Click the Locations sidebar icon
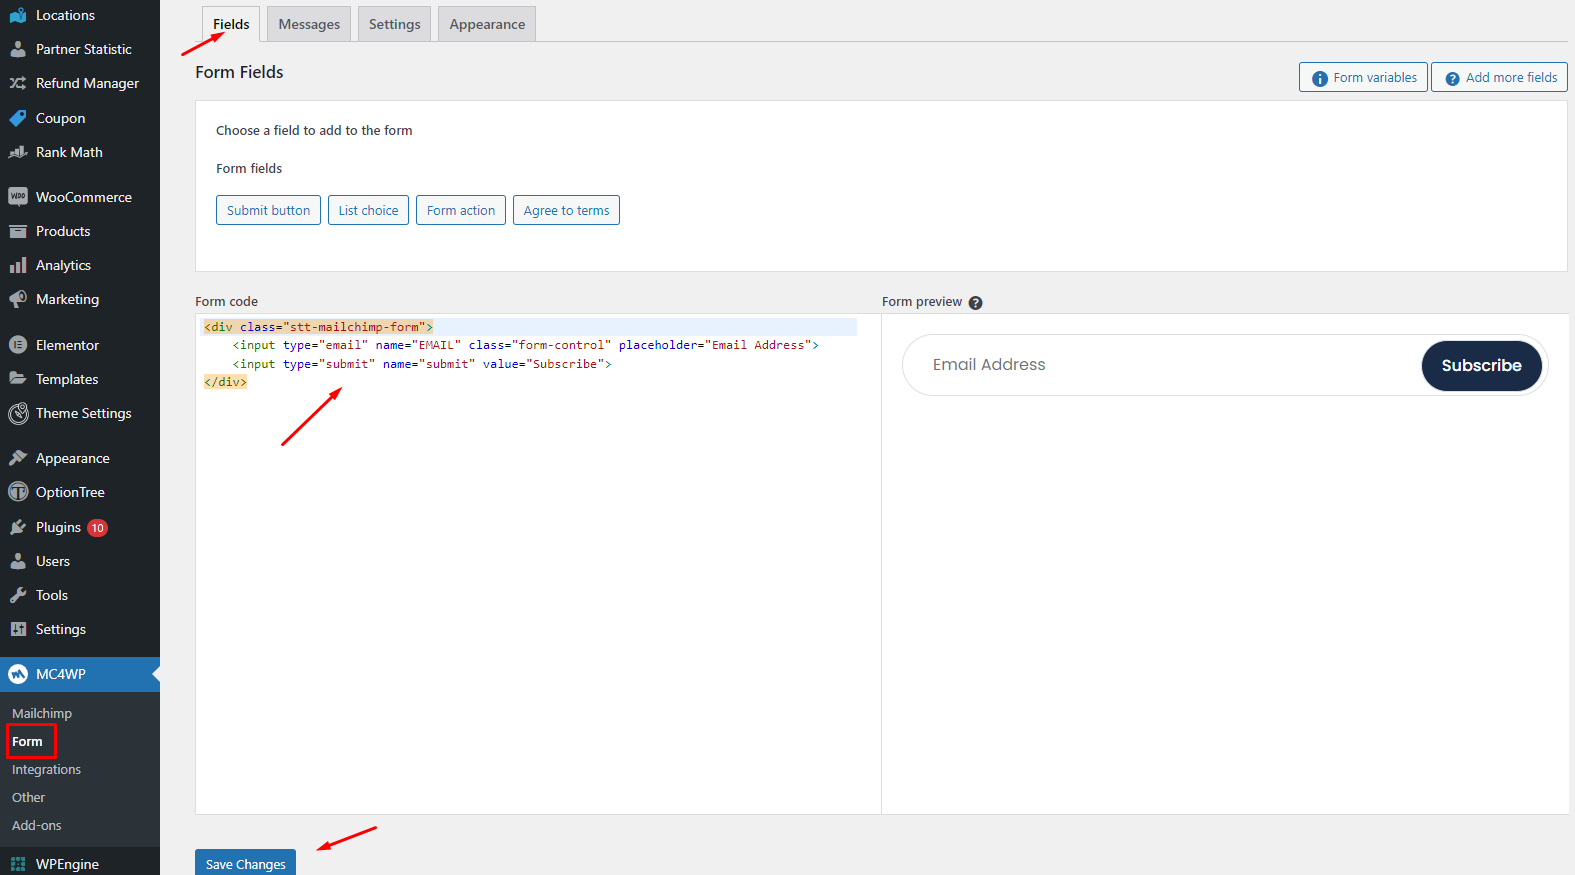 tap(18, 15)
